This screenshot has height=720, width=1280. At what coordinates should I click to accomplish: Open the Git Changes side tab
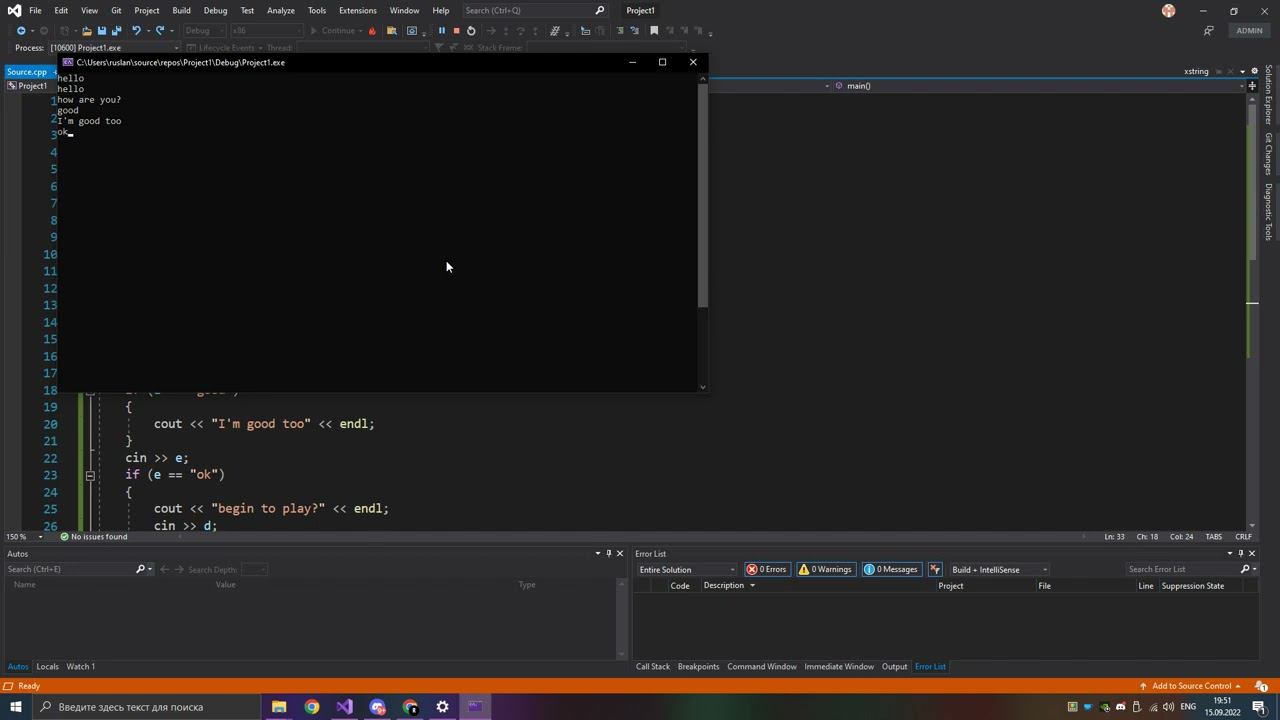coord(1269,154)
